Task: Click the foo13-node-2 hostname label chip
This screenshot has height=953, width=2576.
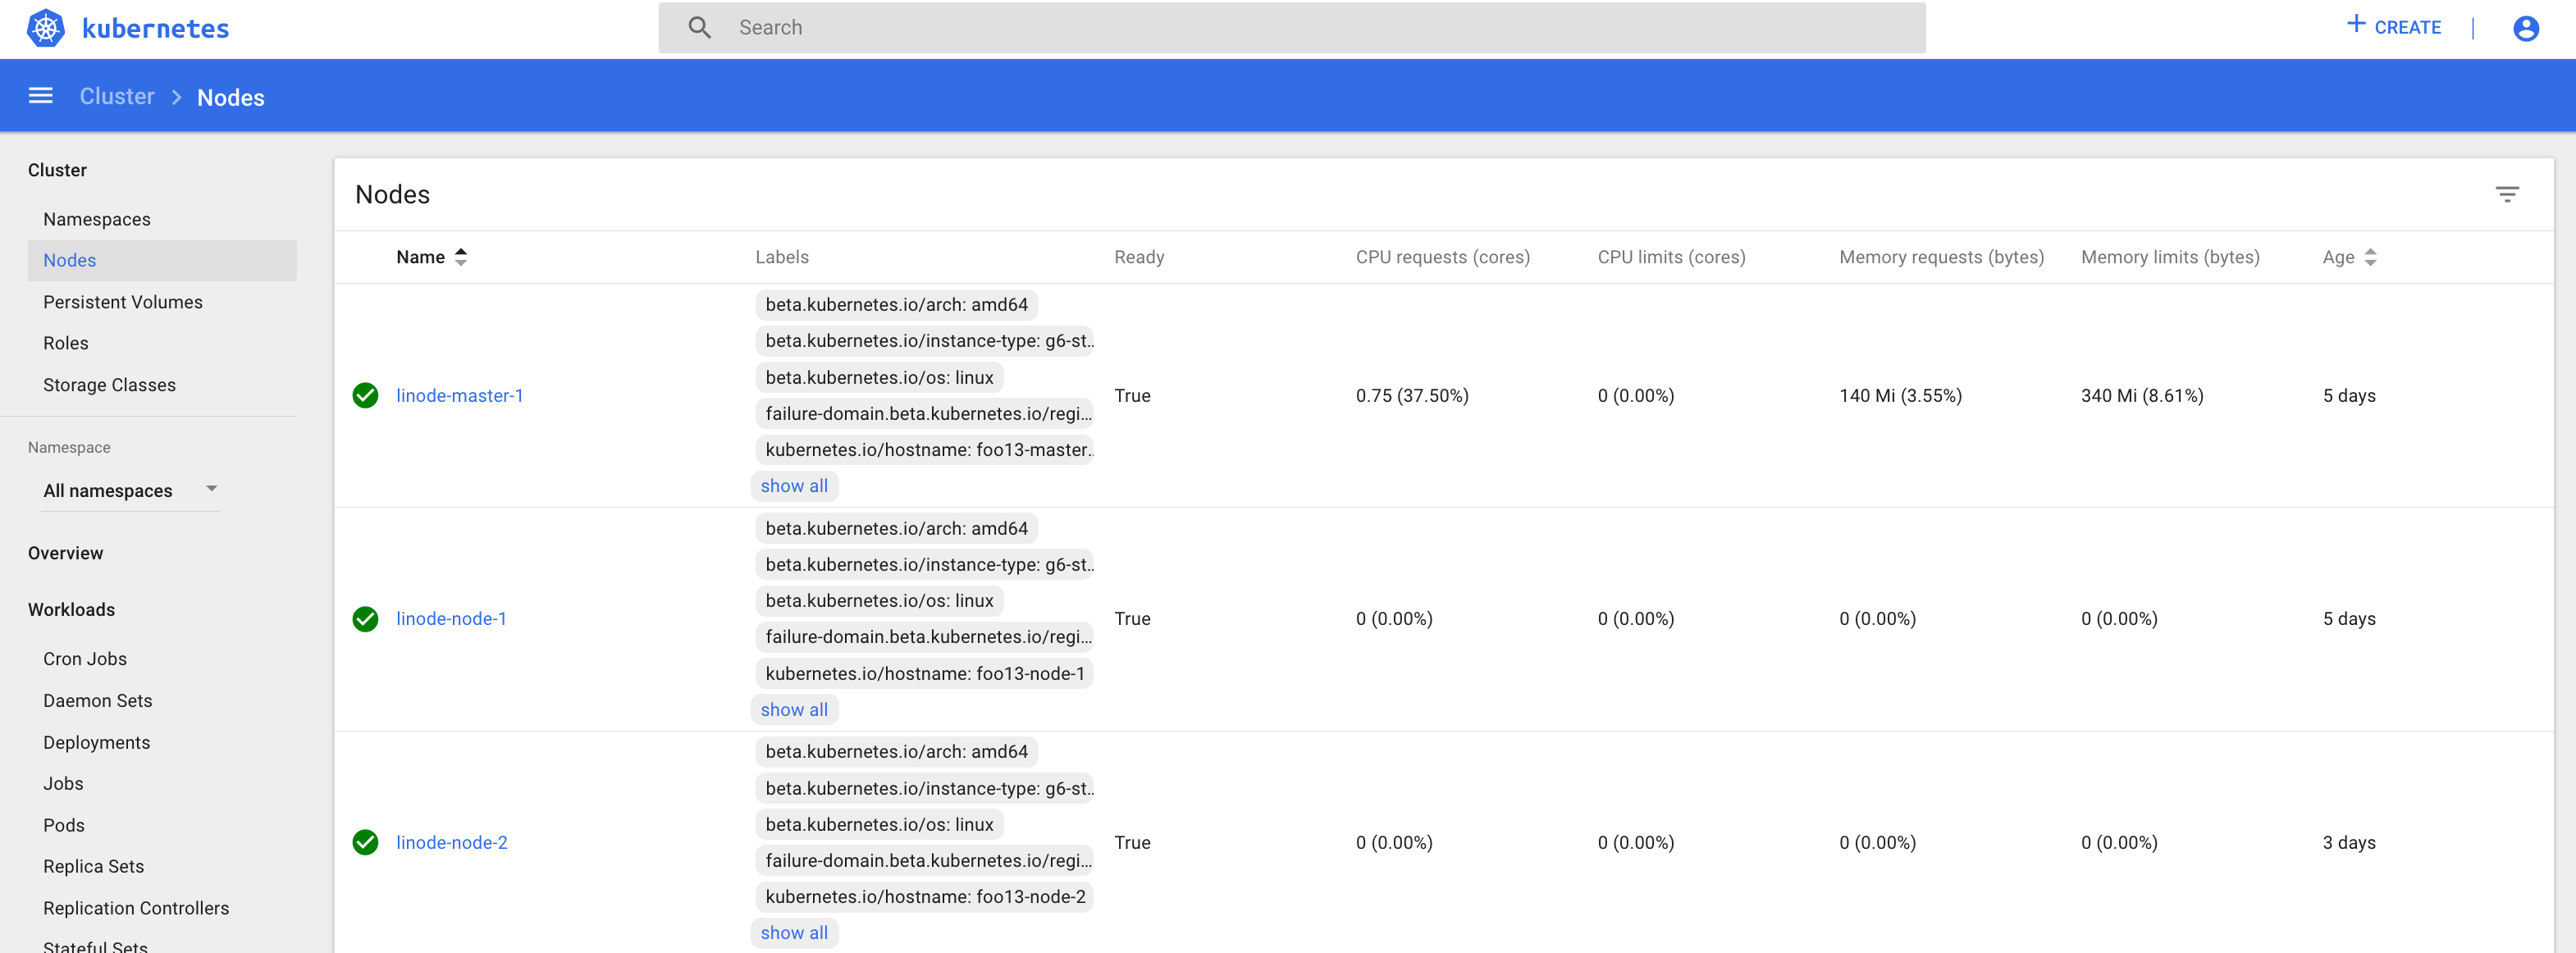Action: pos(925,897)
